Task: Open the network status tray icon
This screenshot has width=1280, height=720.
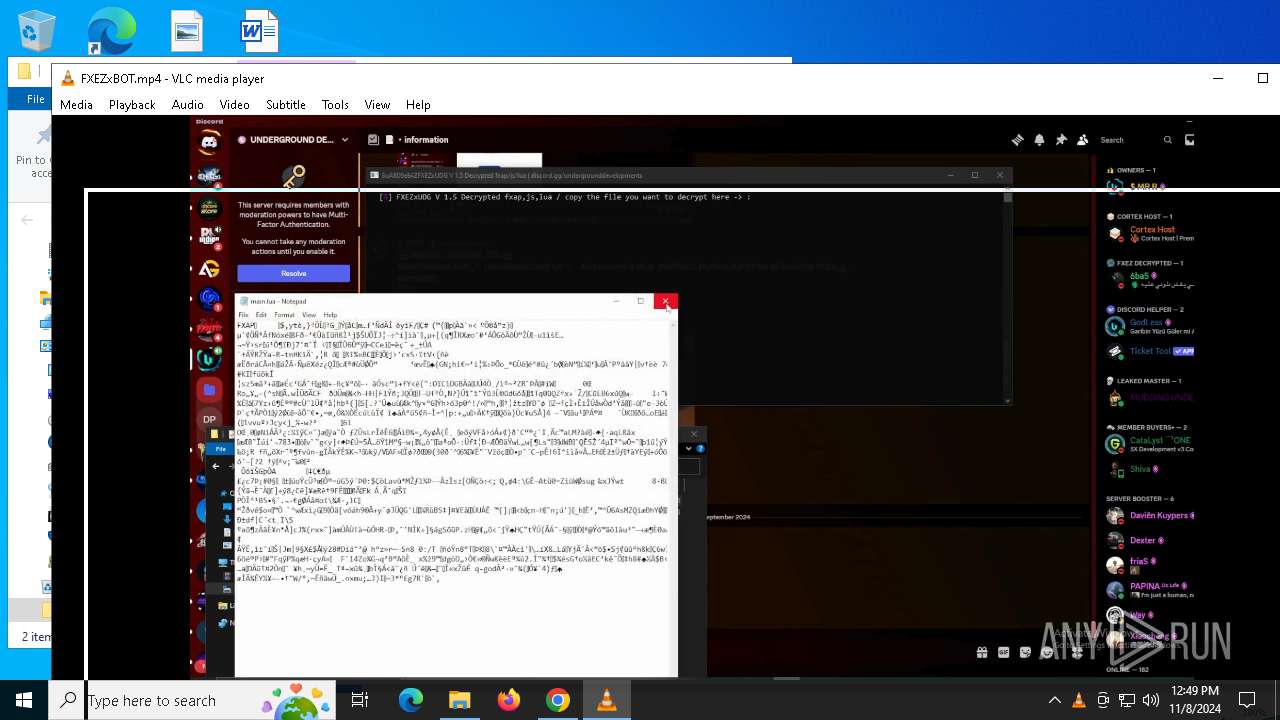Action: click(x=1127, y=700)
